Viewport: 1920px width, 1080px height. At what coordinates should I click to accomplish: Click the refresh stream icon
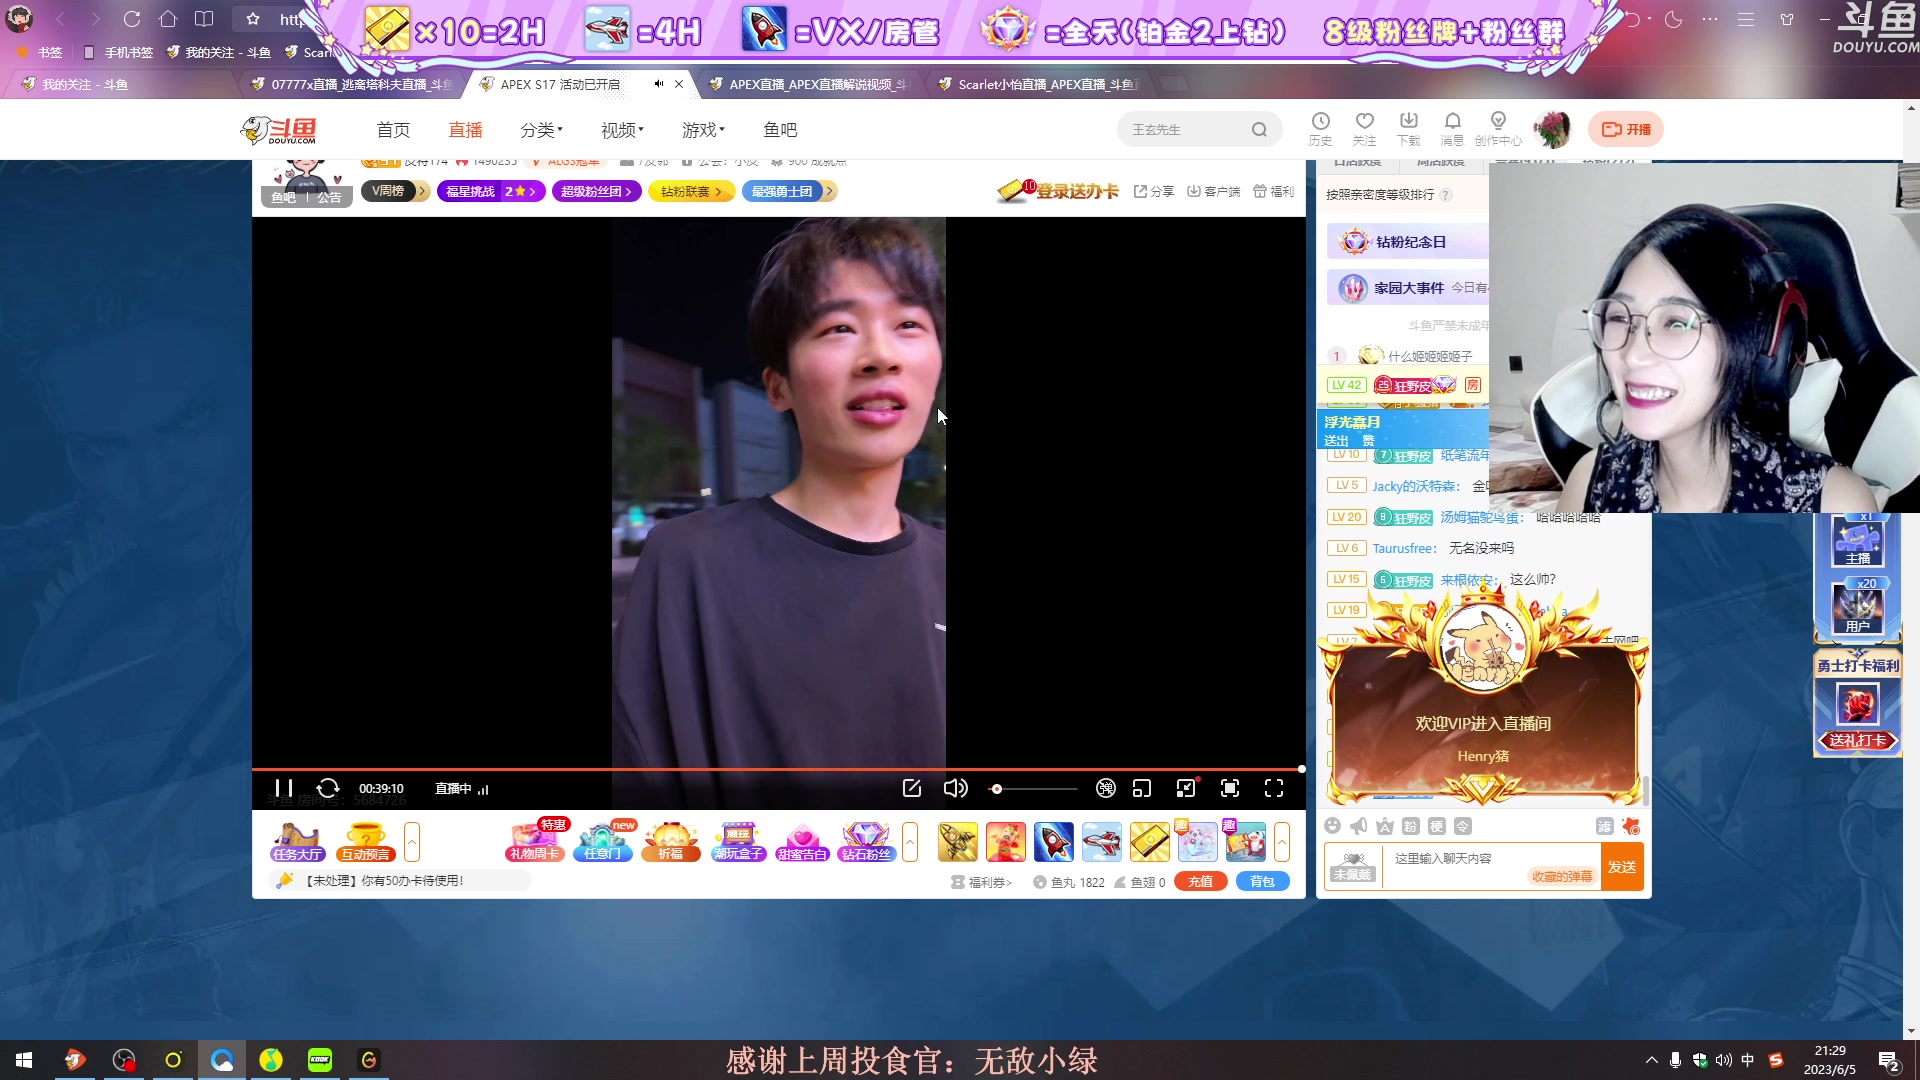[328, 788]
